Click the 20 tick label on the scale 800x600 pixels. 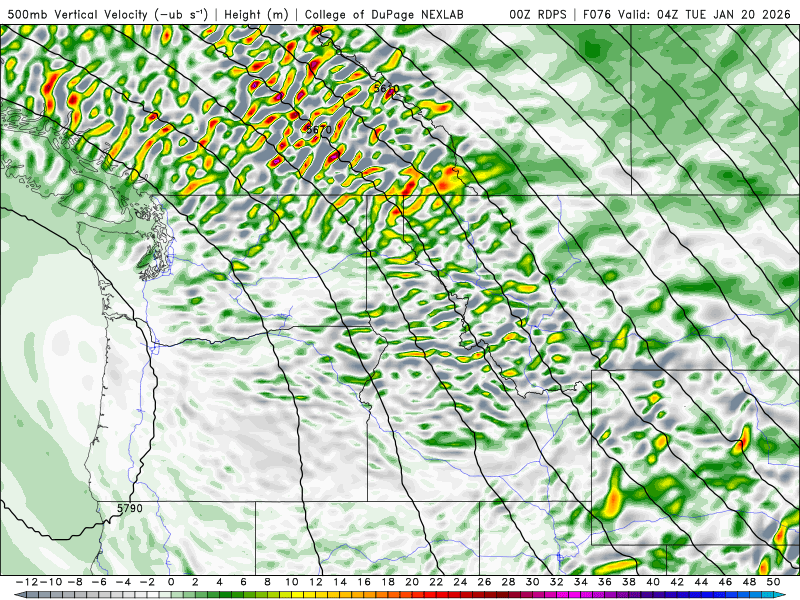click(x=412, y=582)
